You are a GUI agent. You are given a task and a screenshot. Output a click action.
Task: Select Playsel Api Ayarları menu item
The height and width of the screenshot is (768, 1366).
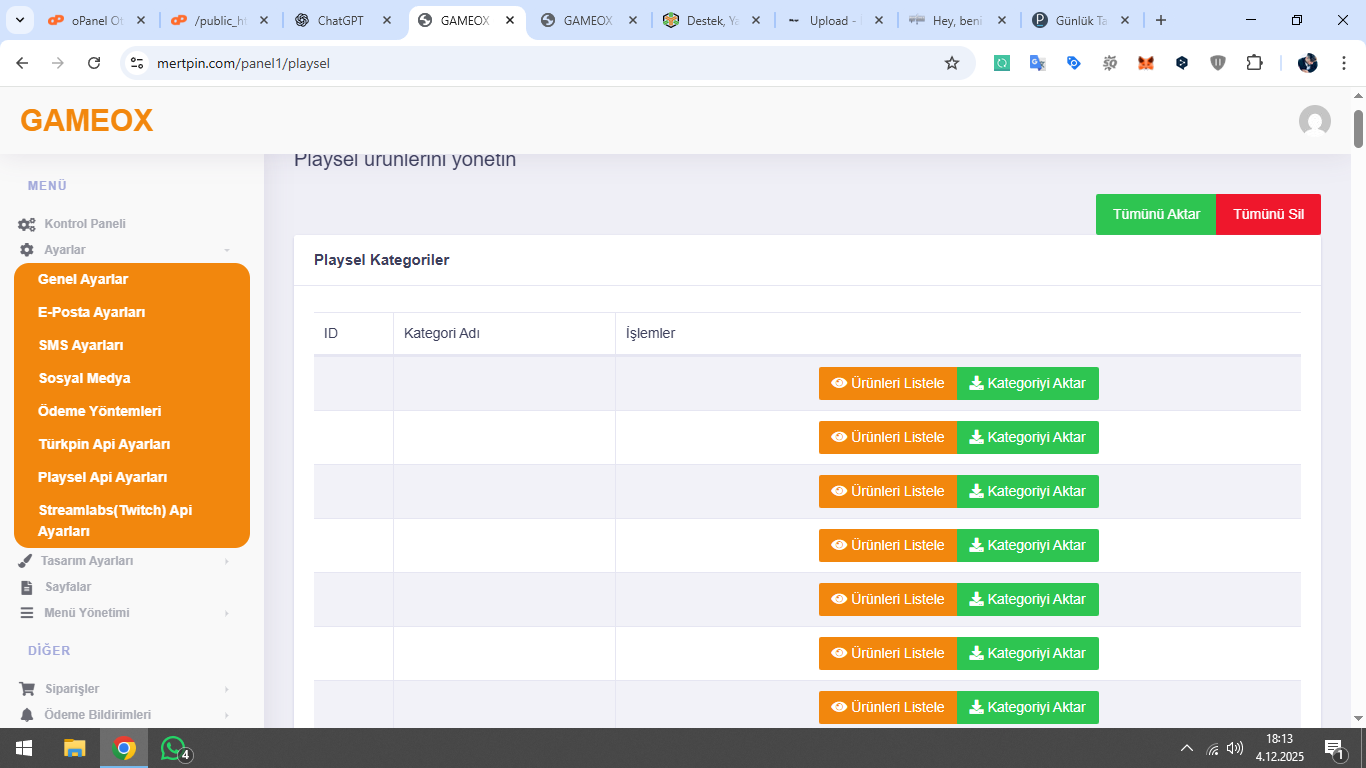[x=102, y=477]
